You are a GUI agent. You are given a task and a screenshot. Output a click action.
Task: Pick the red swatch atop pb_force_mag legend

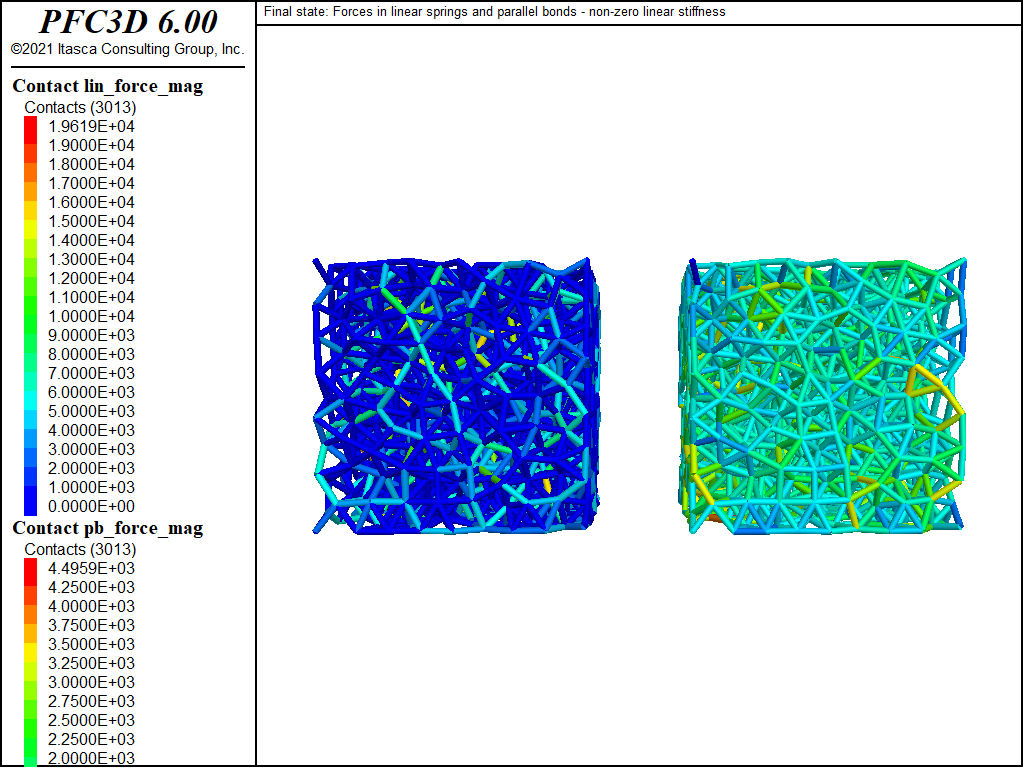(x=30, y=568)
